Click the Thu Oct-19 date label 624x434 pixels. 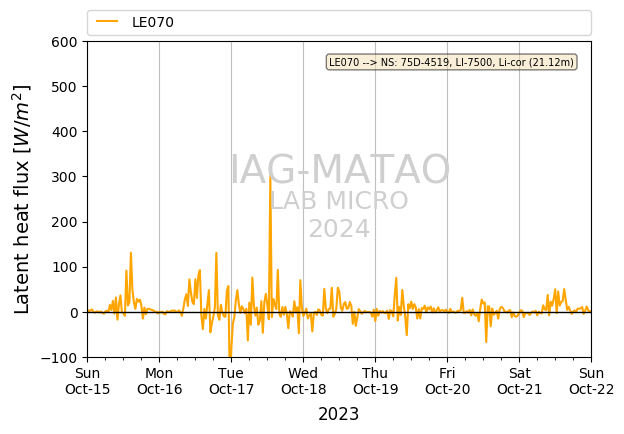pyautogui.click(x=375, y=381)
